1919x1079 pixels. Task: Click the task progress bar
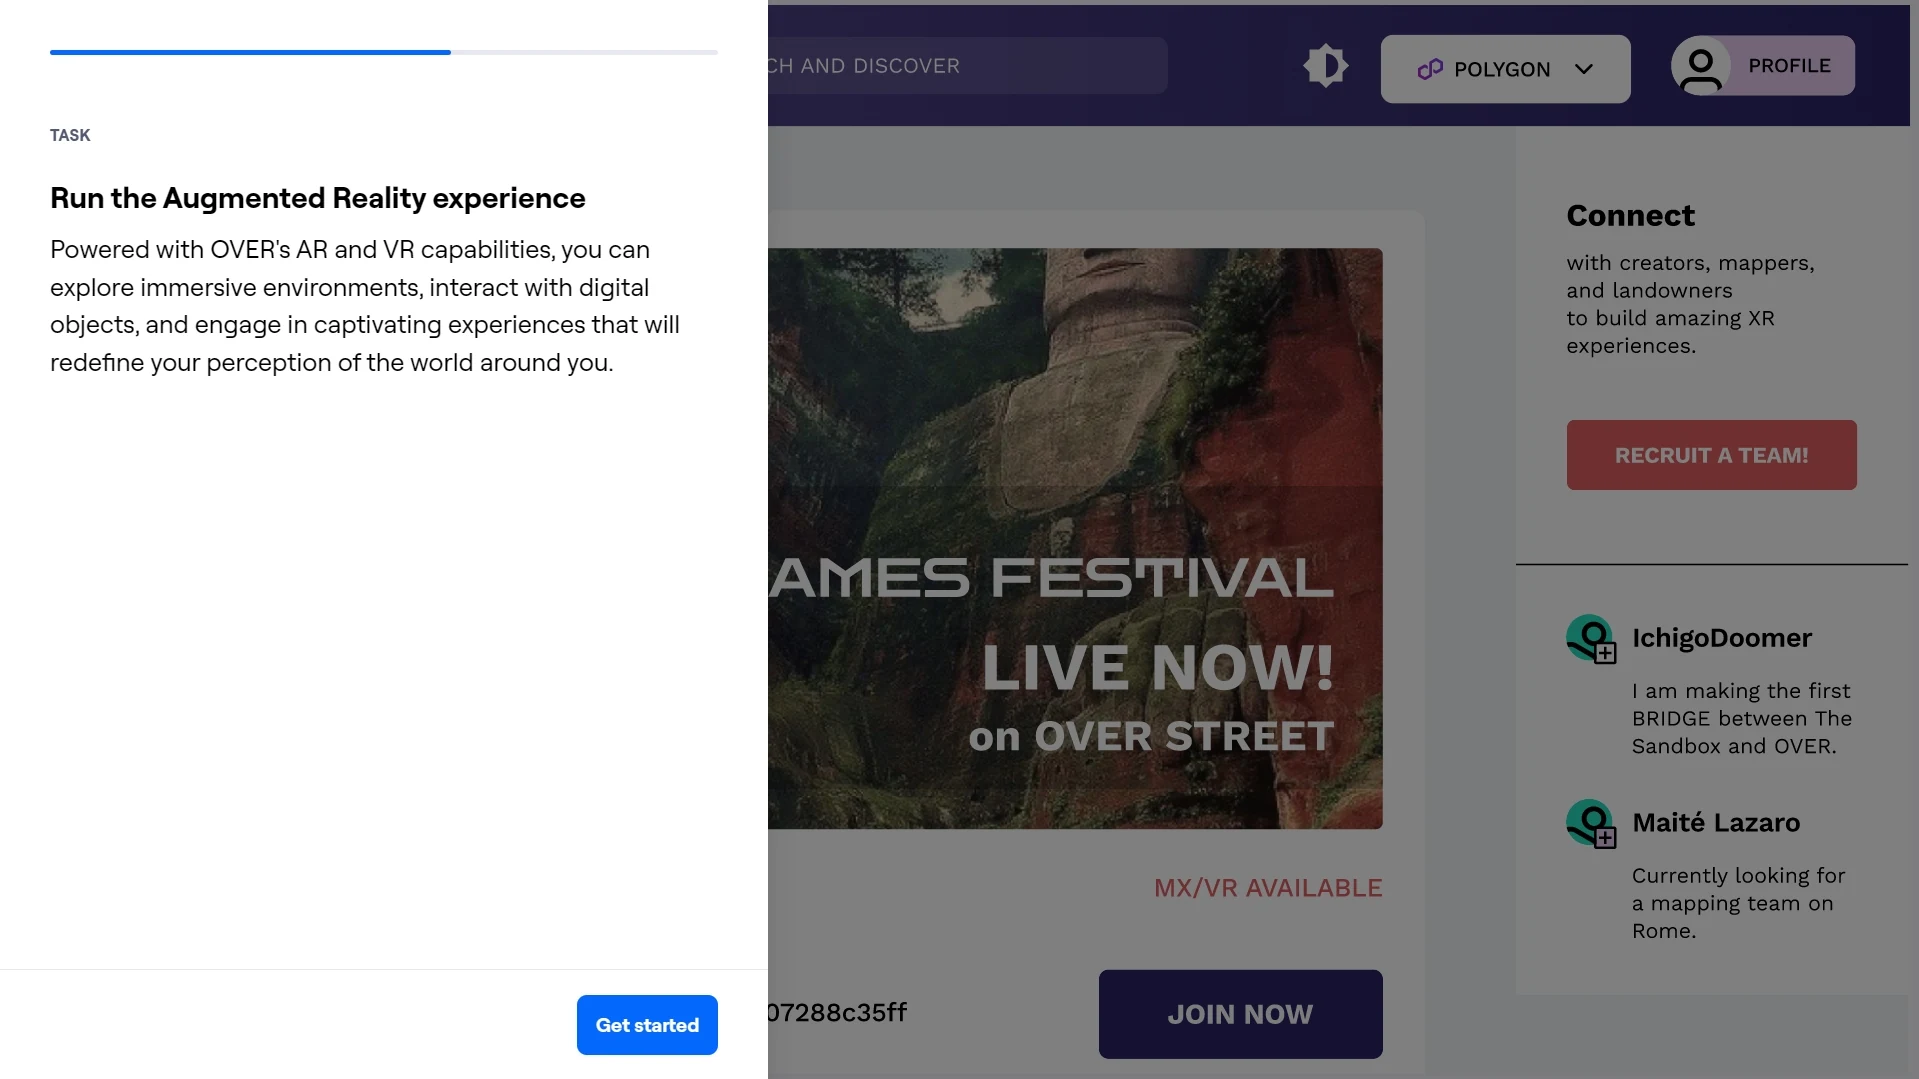point(384,52)
